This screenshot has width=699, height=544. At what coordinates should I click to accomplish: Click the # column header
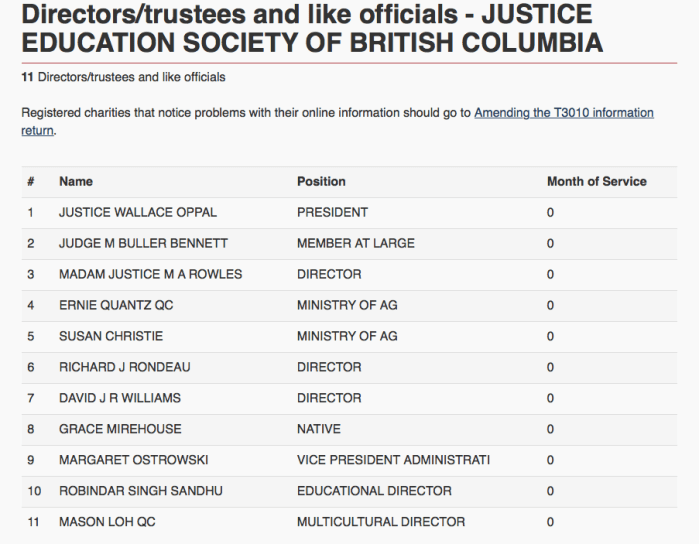pyautogui.click(x=31, y=181)
